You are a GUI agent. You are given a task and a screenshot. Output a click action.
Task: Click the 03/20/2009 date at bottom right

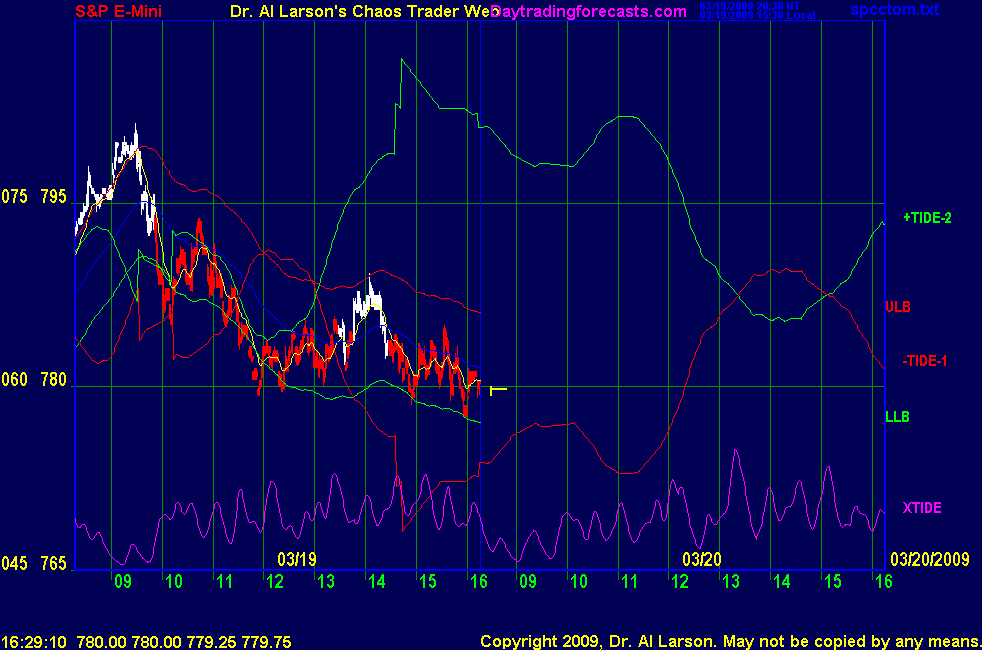pos(930,558)
